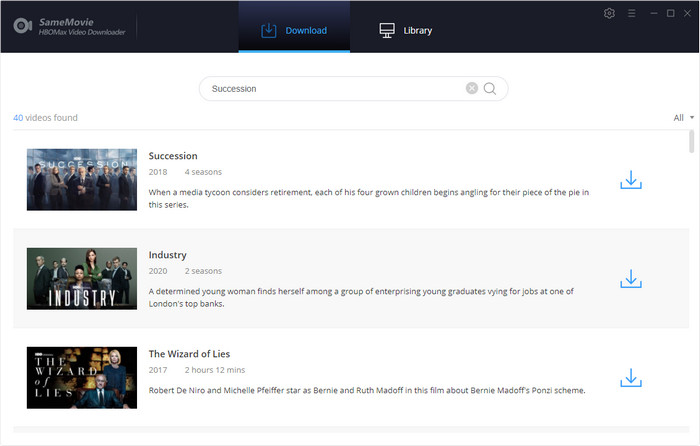Select the Industry poster thumbnail

pos(82,279)
